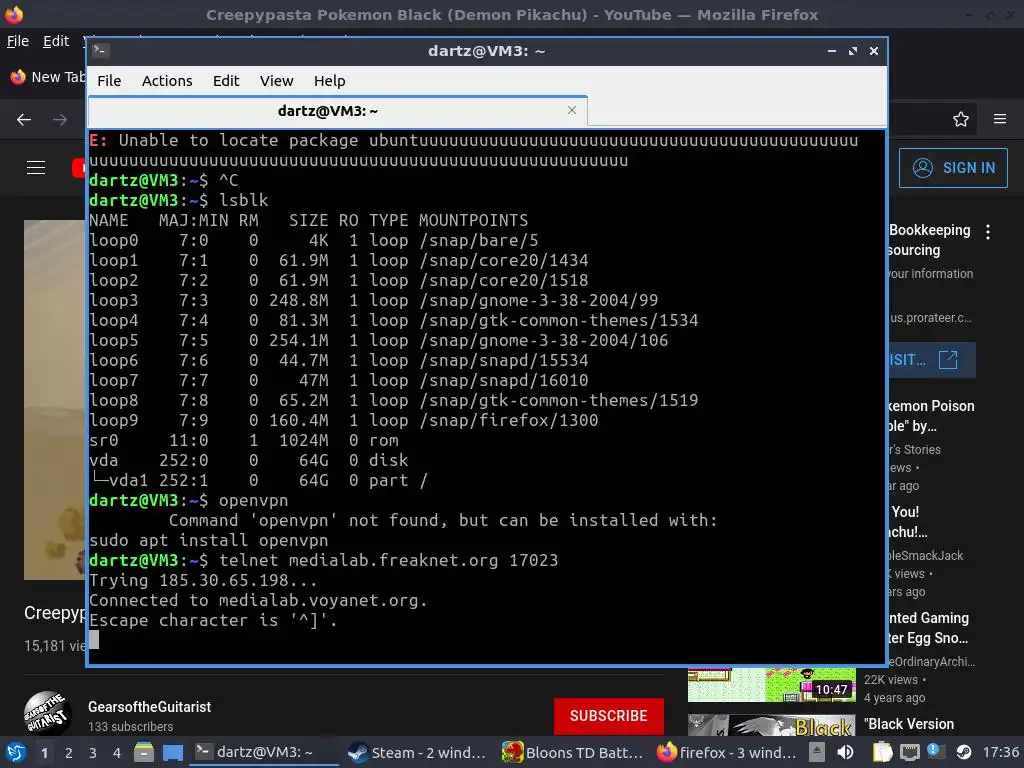
Task: Click the vda1 partition row
Action: coord(259,480)
